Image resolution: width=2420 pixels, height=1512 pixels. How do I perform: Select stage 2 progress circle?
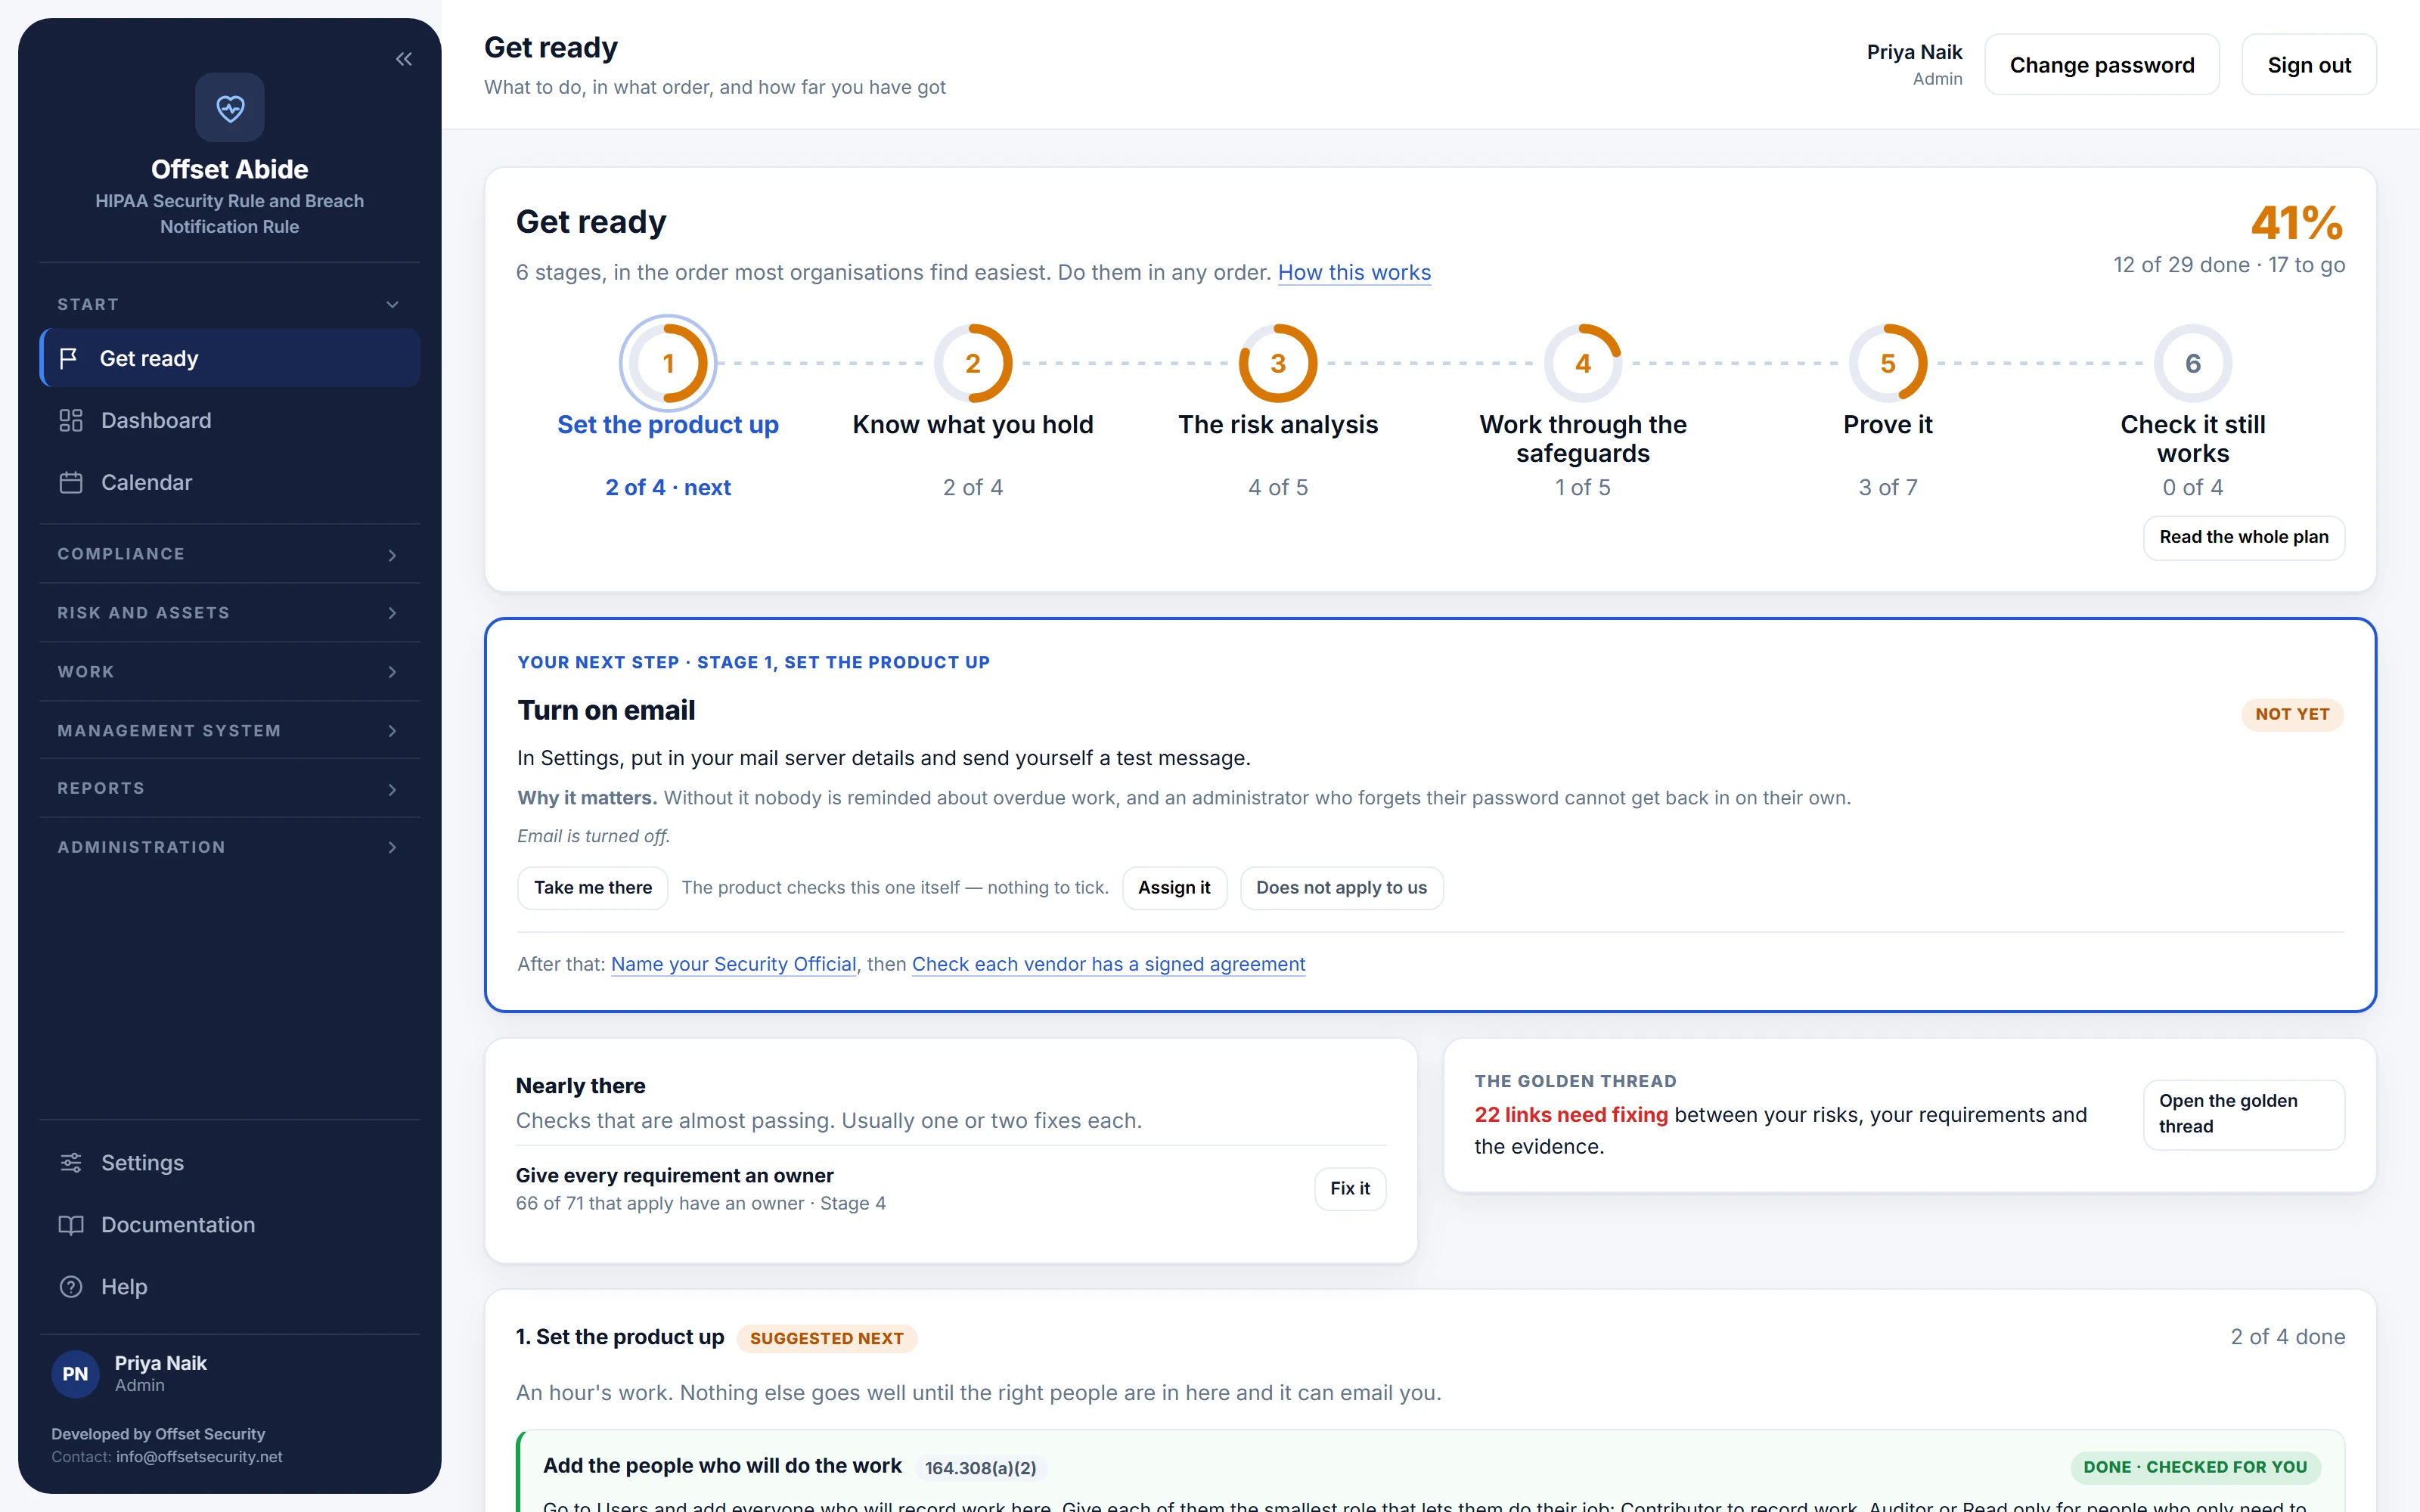click(973, 363)
